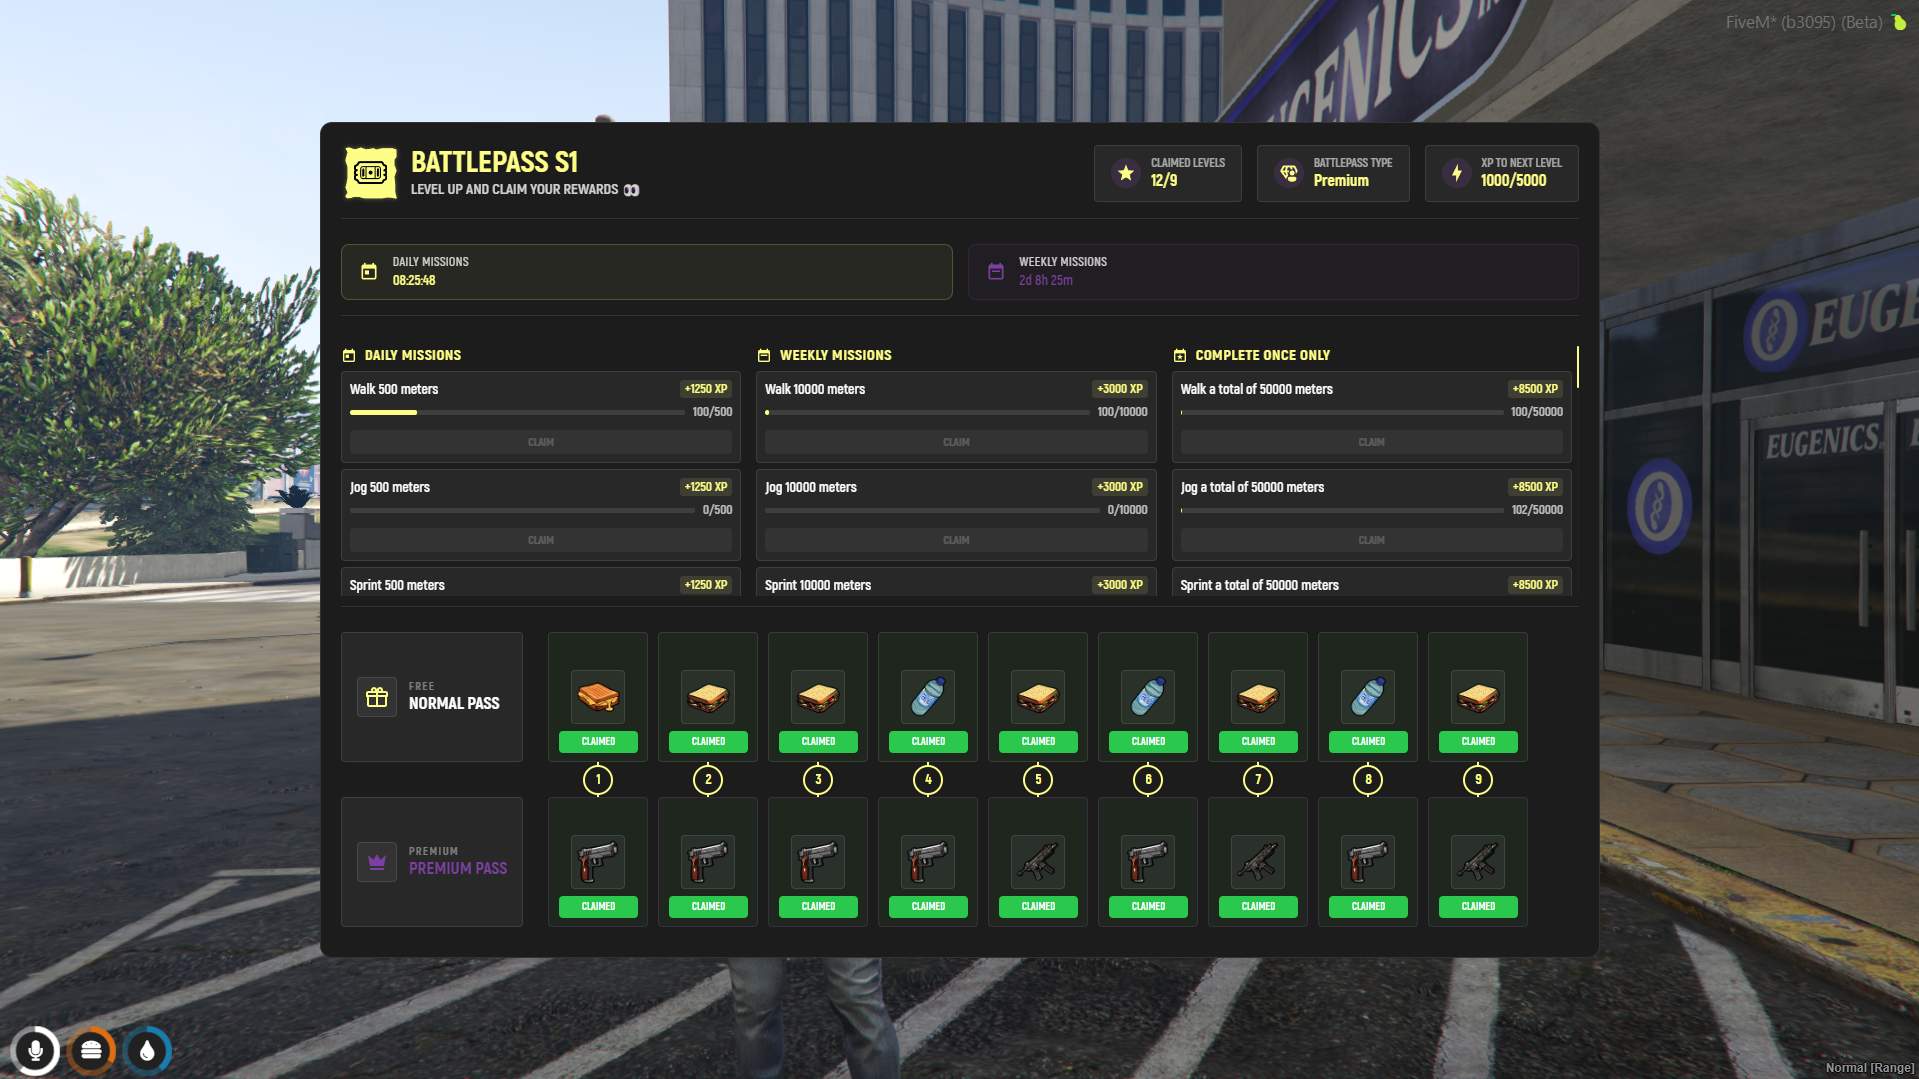Click the Walk 500 meters progress bar
This screenshot has height=1079, width=1919.
tap(517, 412)
